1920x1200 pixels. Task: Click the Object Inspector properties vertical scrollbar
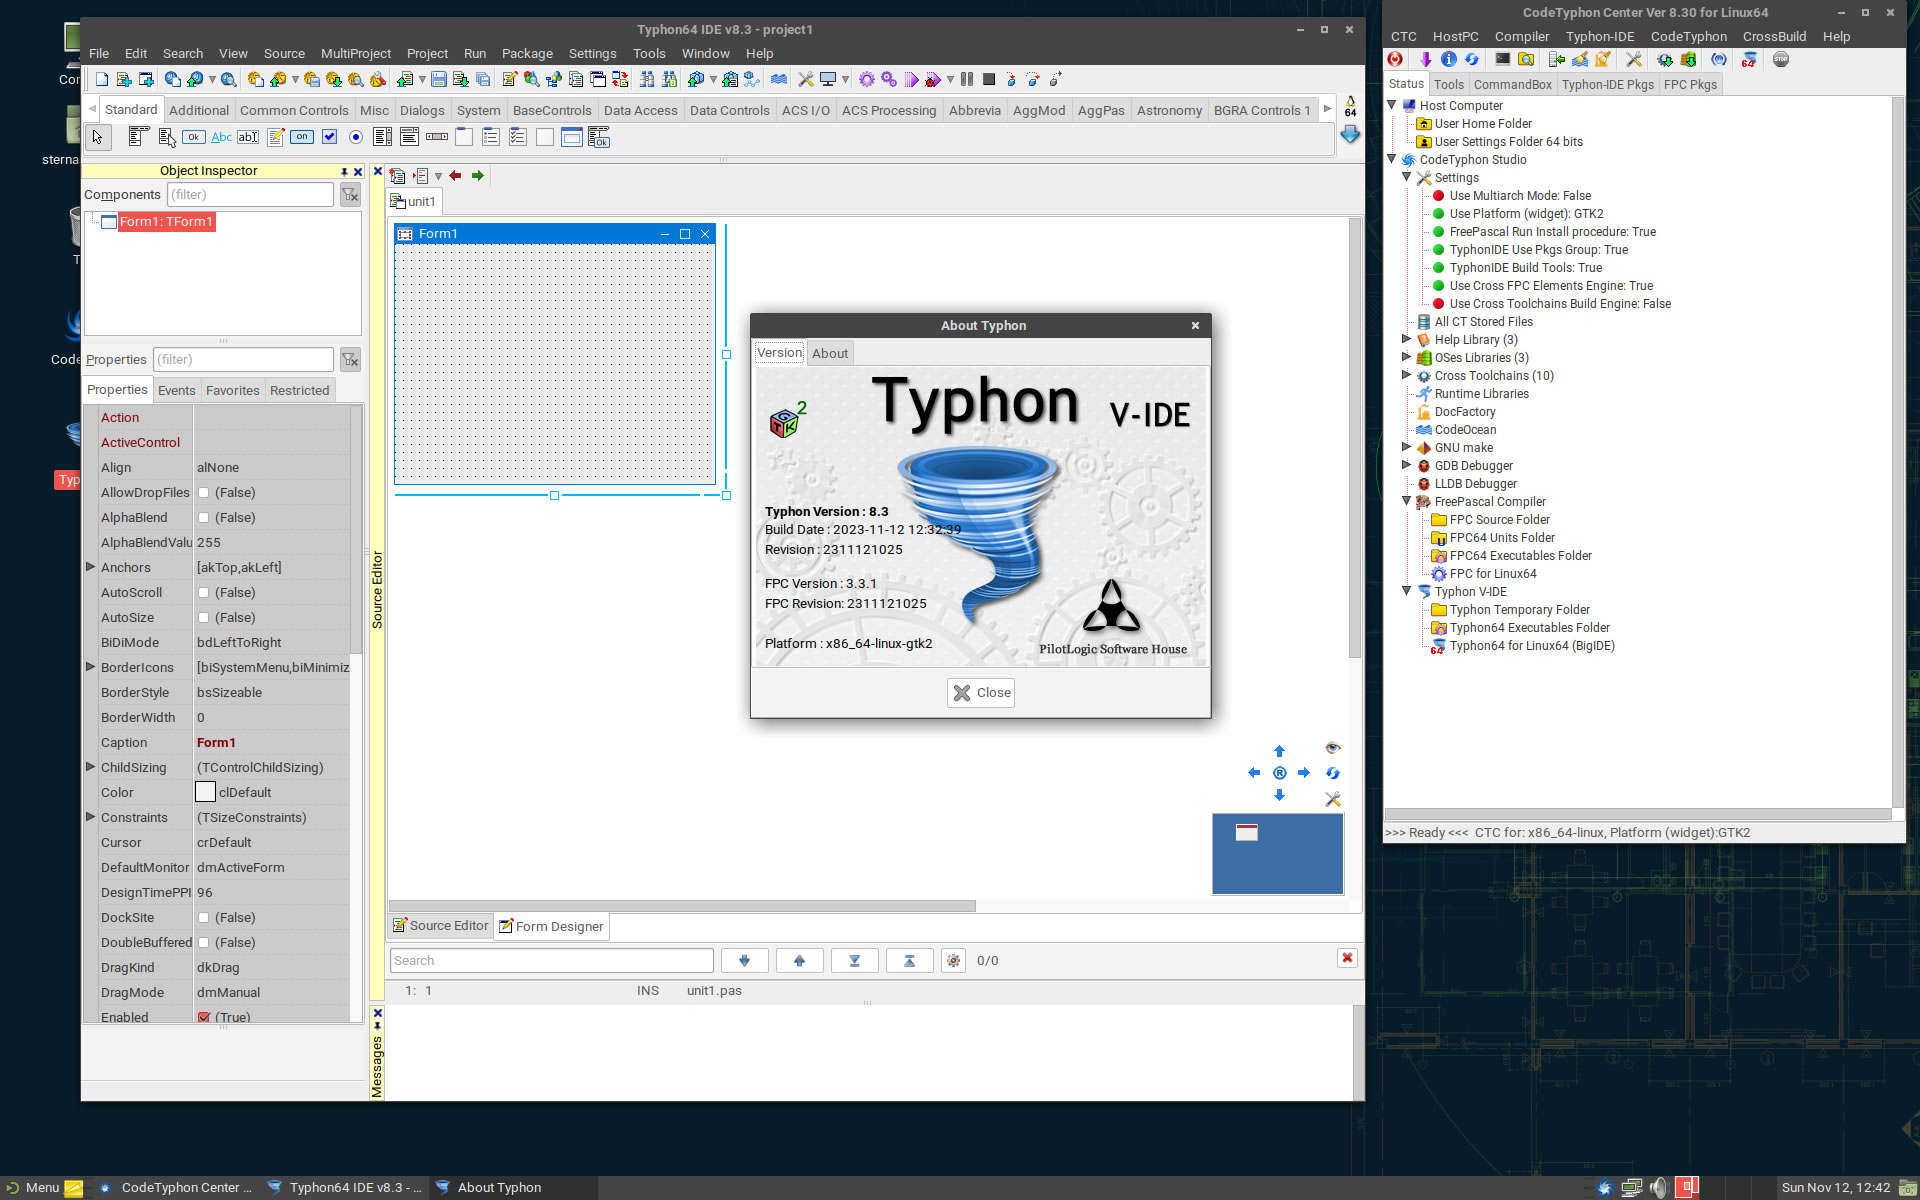(x=356, y=530)
